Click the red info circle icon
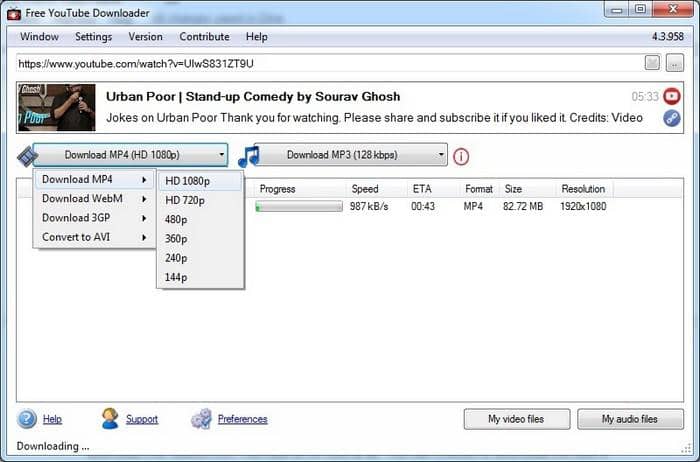Screen dimensions: 700x462 [x=461, y=157]
